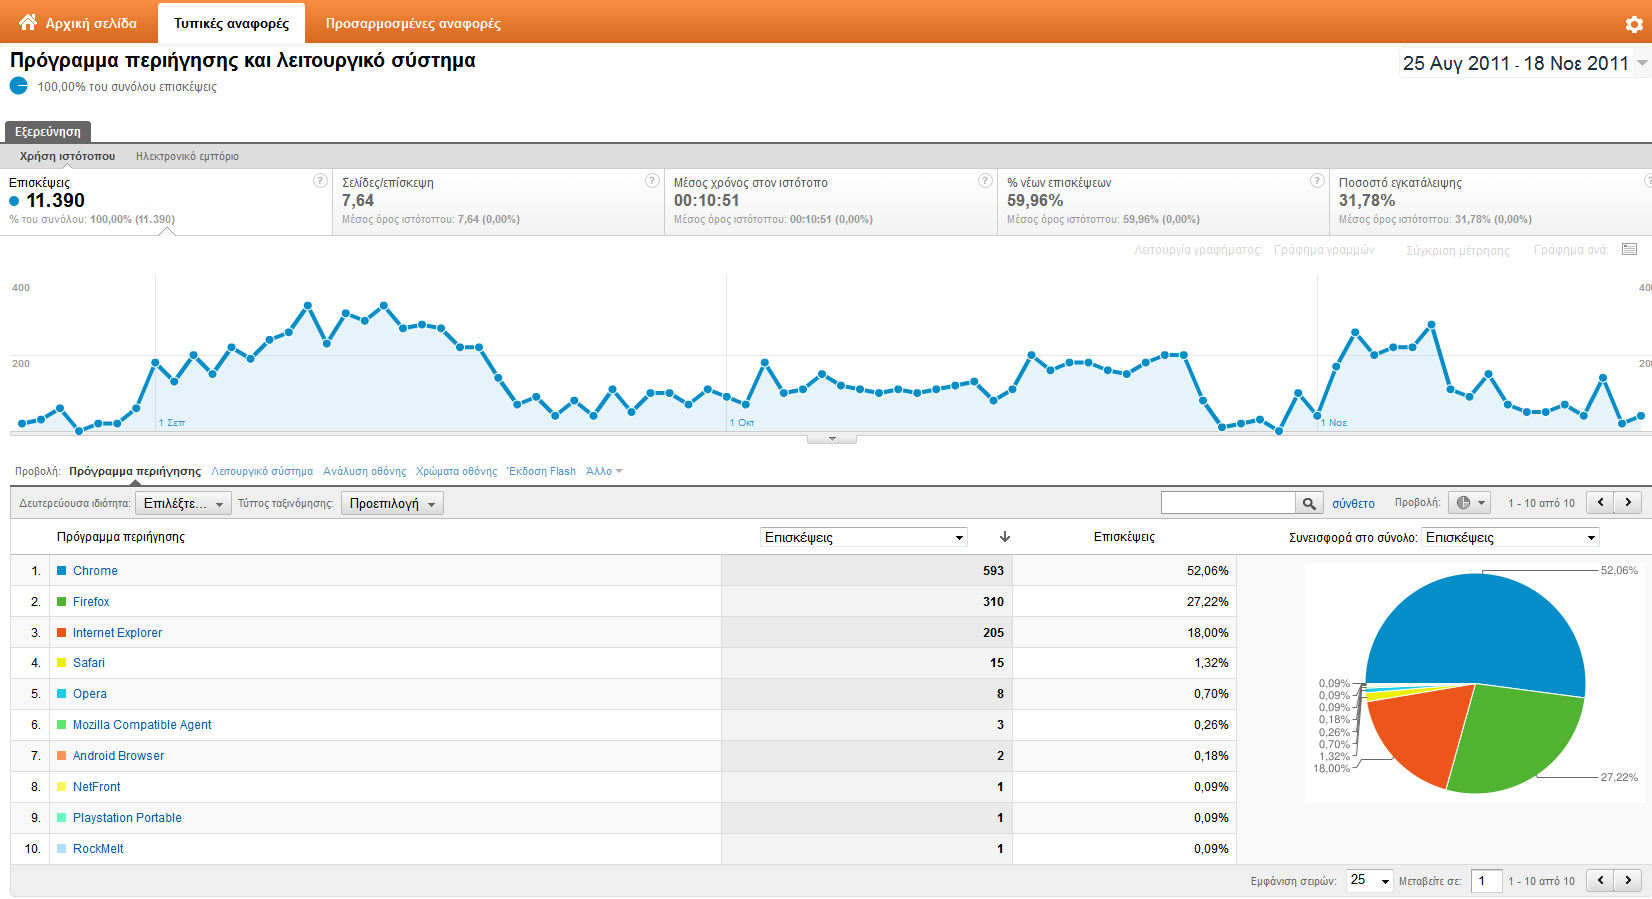Click help icon in Σελίδες/επίσκεψη metric box
The image size is (1652, 899).
coord(652,181)
